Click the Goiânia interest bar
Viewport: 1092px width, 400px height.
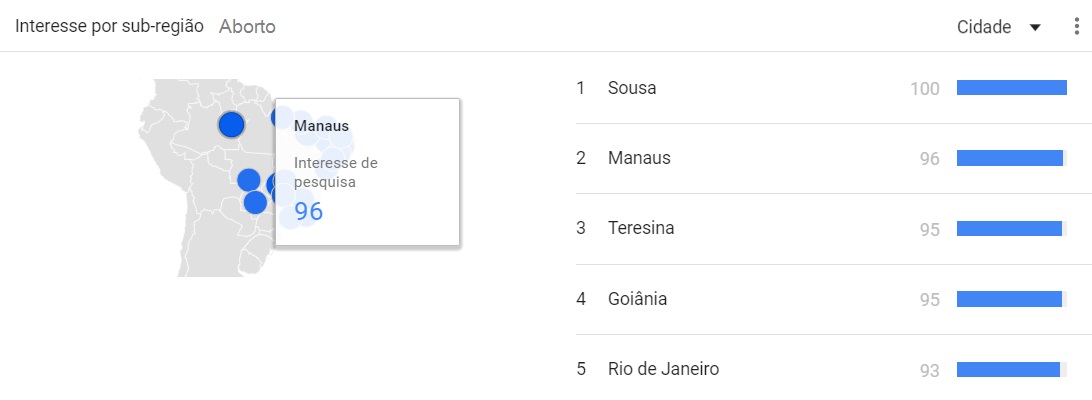coord(1009,299)
